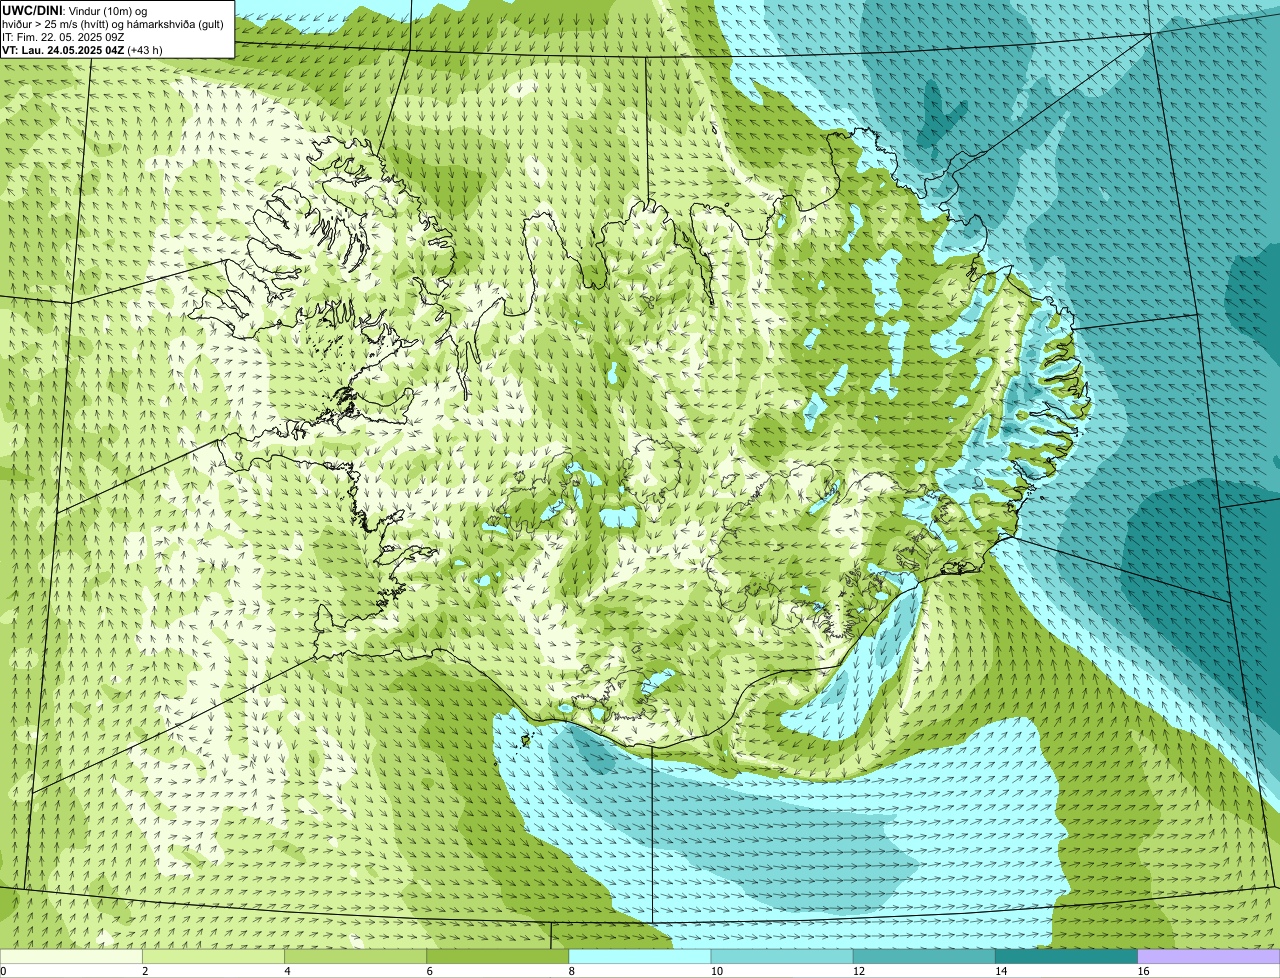Select the 2–4 m/s light green legend swatch

(213, 956)
